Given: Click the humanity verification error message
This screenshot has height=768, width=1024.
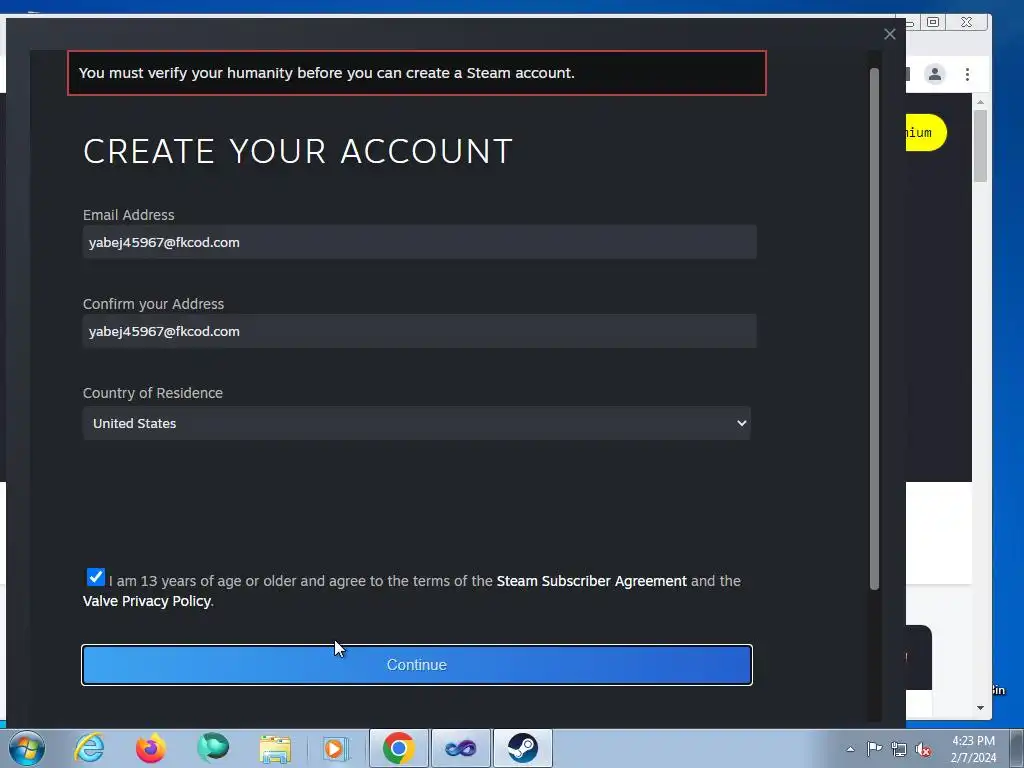Looking at the screenshot, I should click(417, 73).
